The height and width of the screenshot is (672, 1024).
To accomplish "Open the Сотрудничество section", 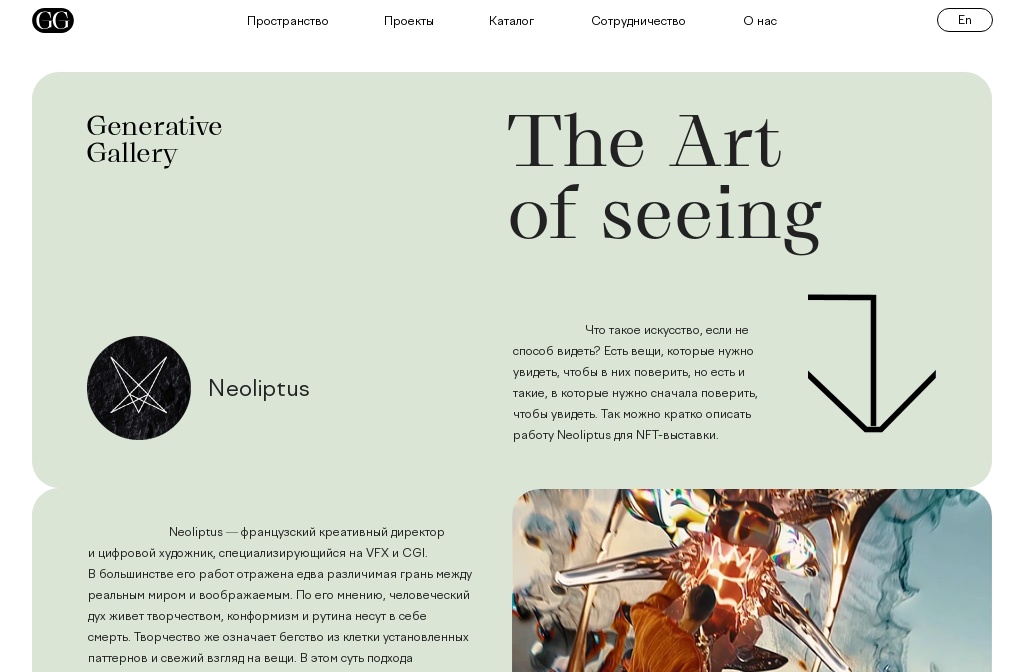I will (638, 21).
